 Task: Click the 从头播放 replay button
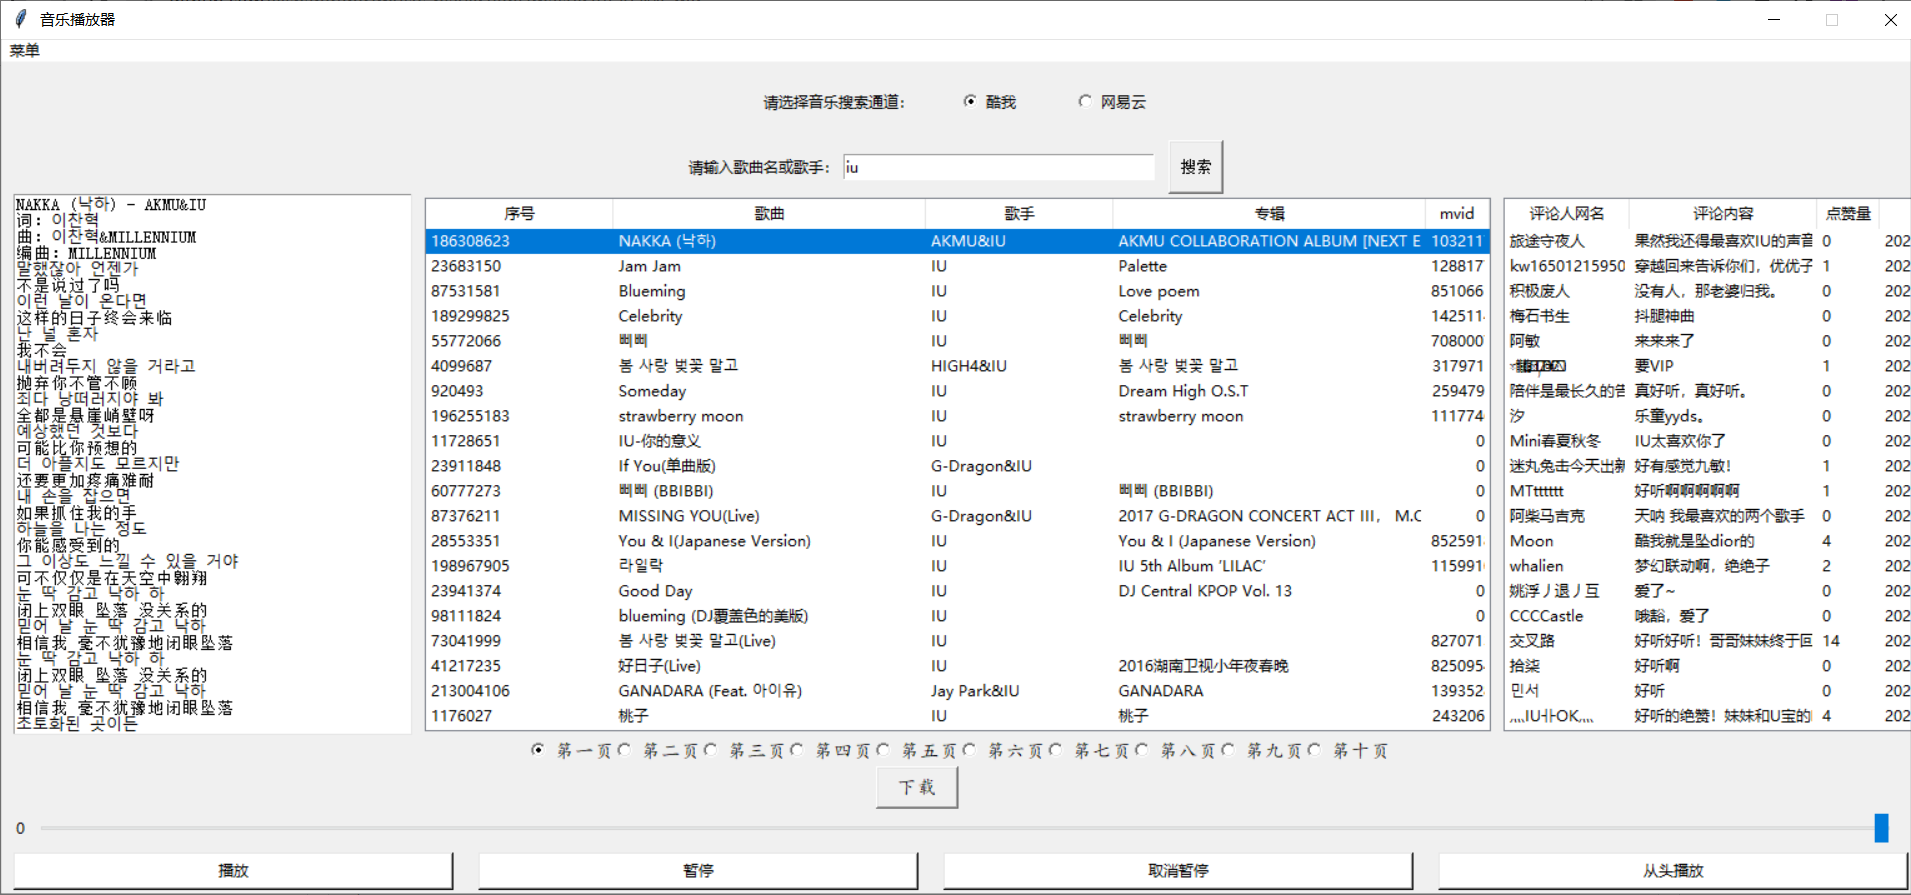(1673, 870)
